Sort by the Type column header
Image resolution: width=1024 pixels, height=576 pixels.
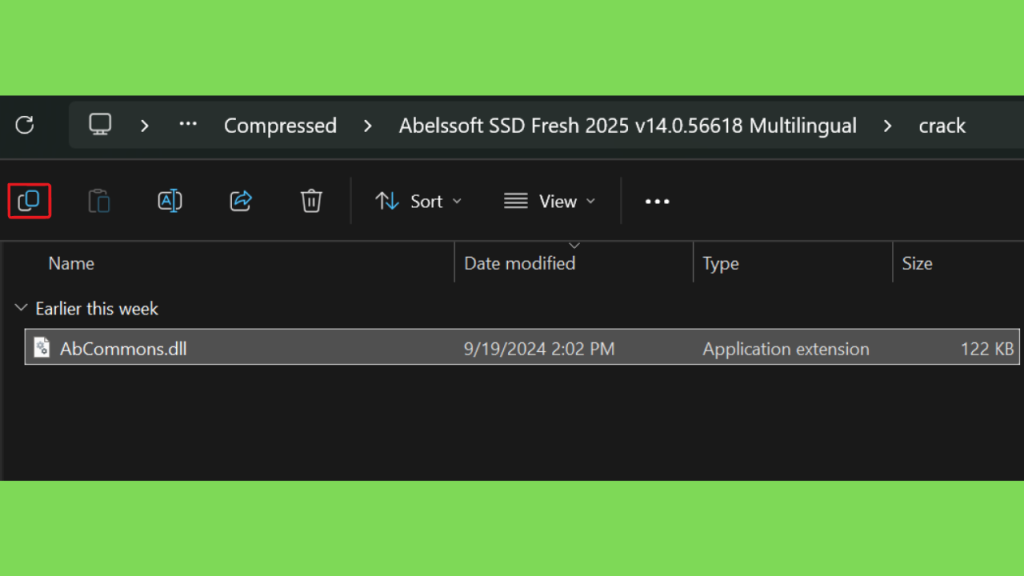click(720, 263)
